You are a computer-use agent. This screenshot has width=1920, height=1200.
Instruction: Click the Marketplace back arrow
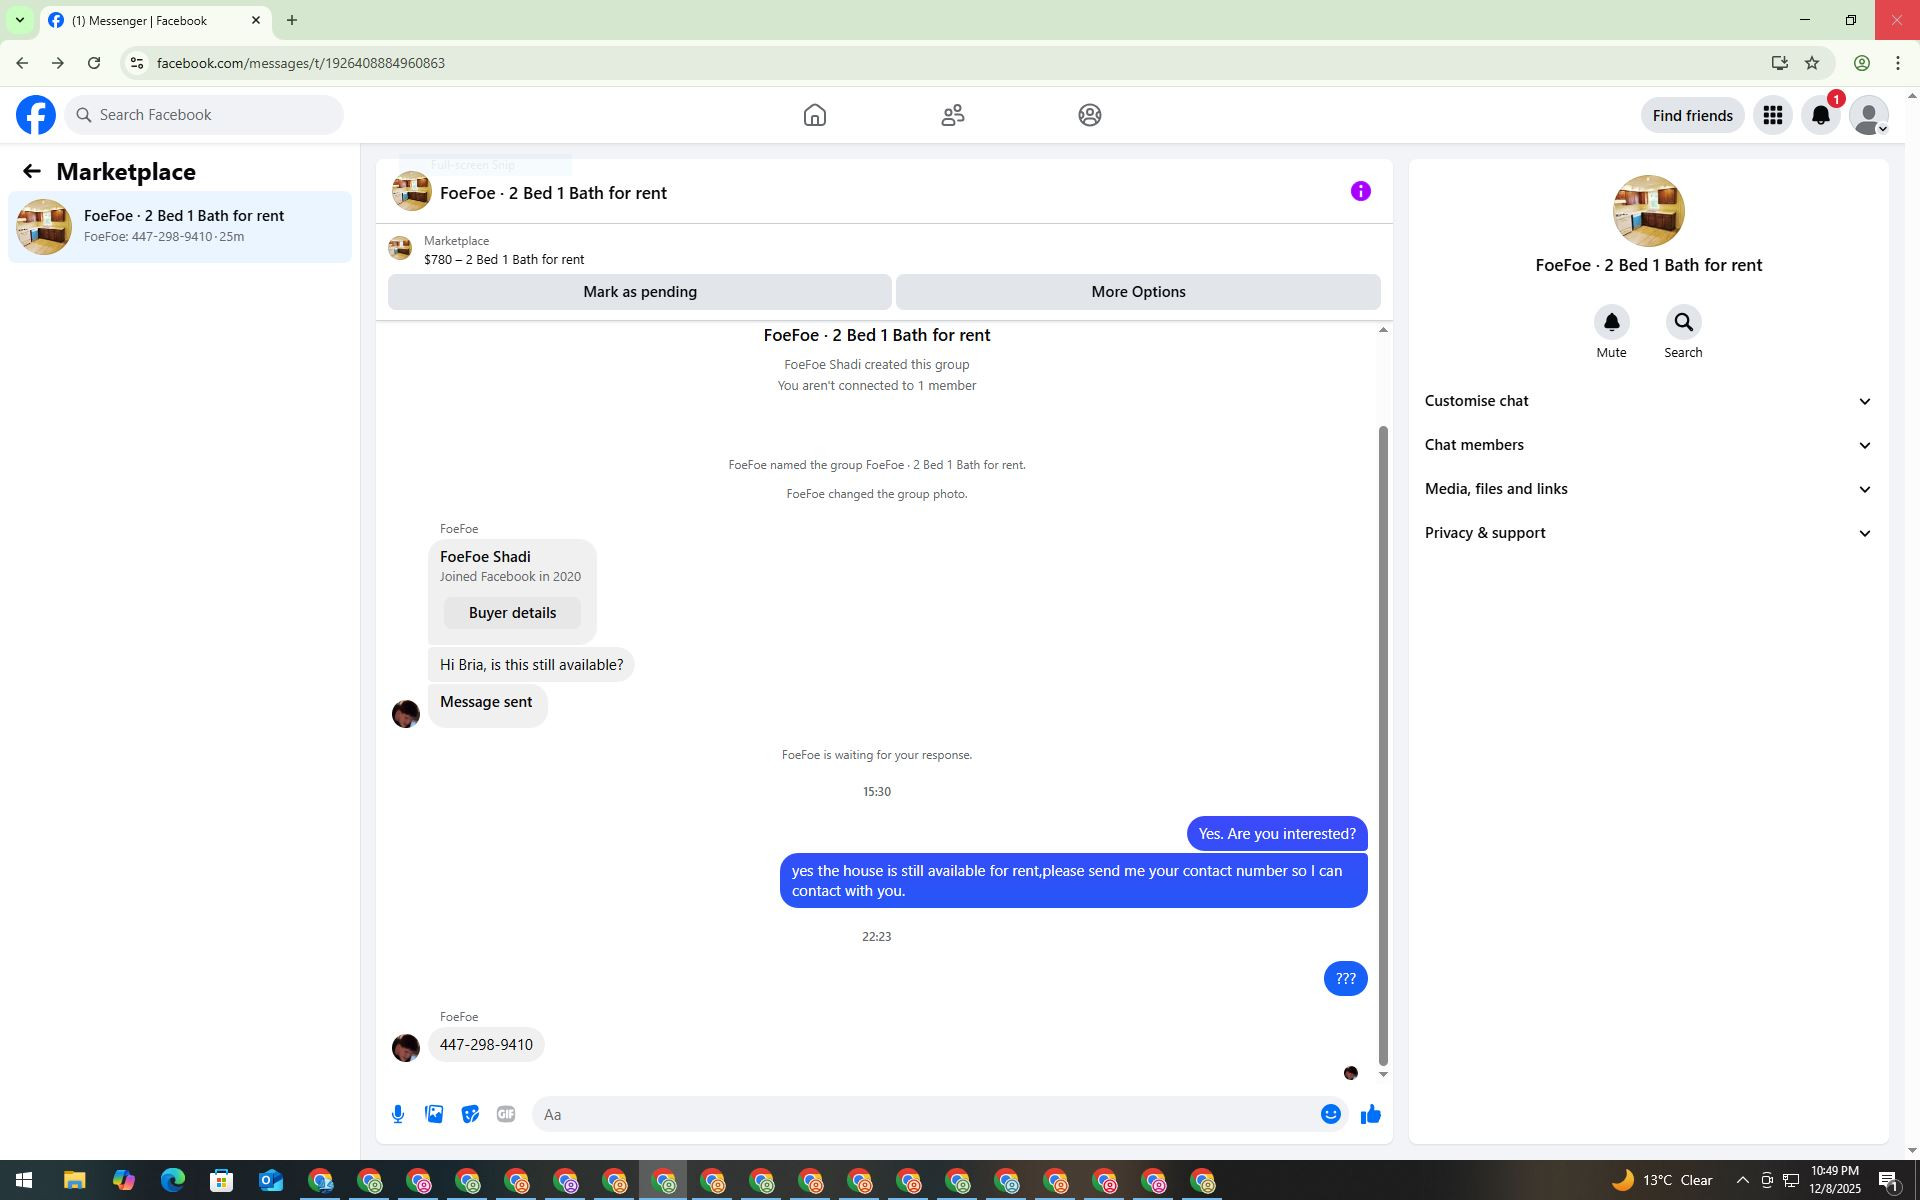pos(32,172)
